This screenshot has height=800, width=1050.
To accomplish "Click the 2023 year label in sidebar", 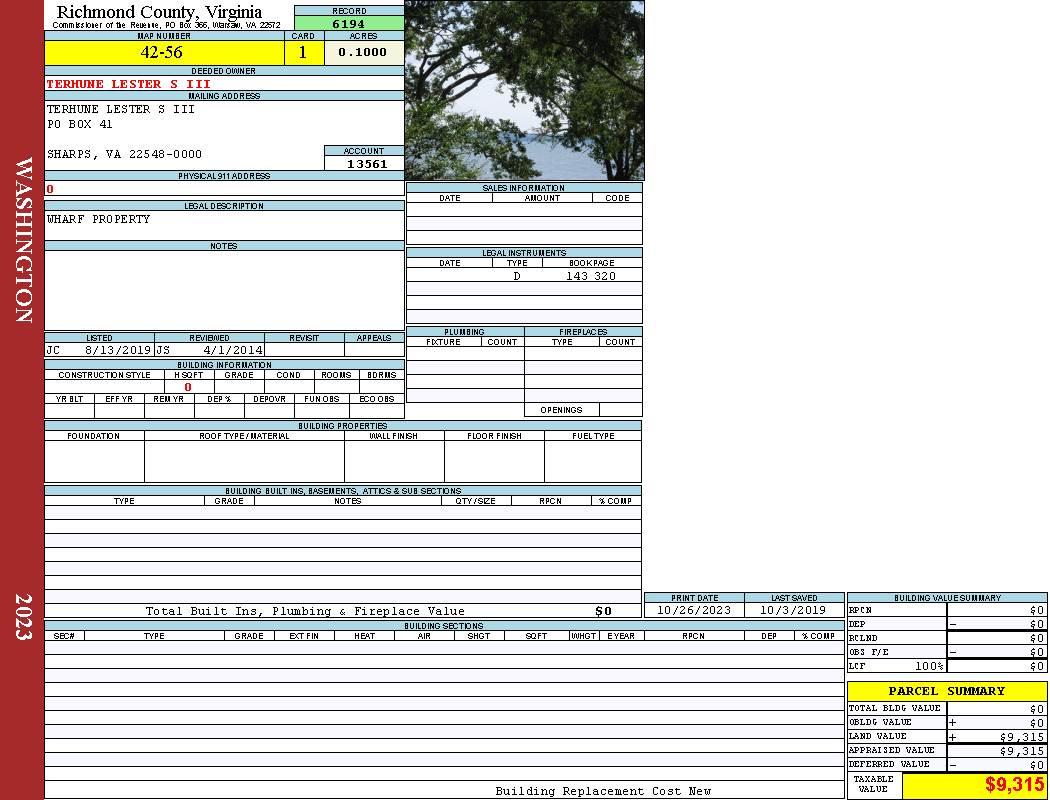I will [x=23, y=610].
